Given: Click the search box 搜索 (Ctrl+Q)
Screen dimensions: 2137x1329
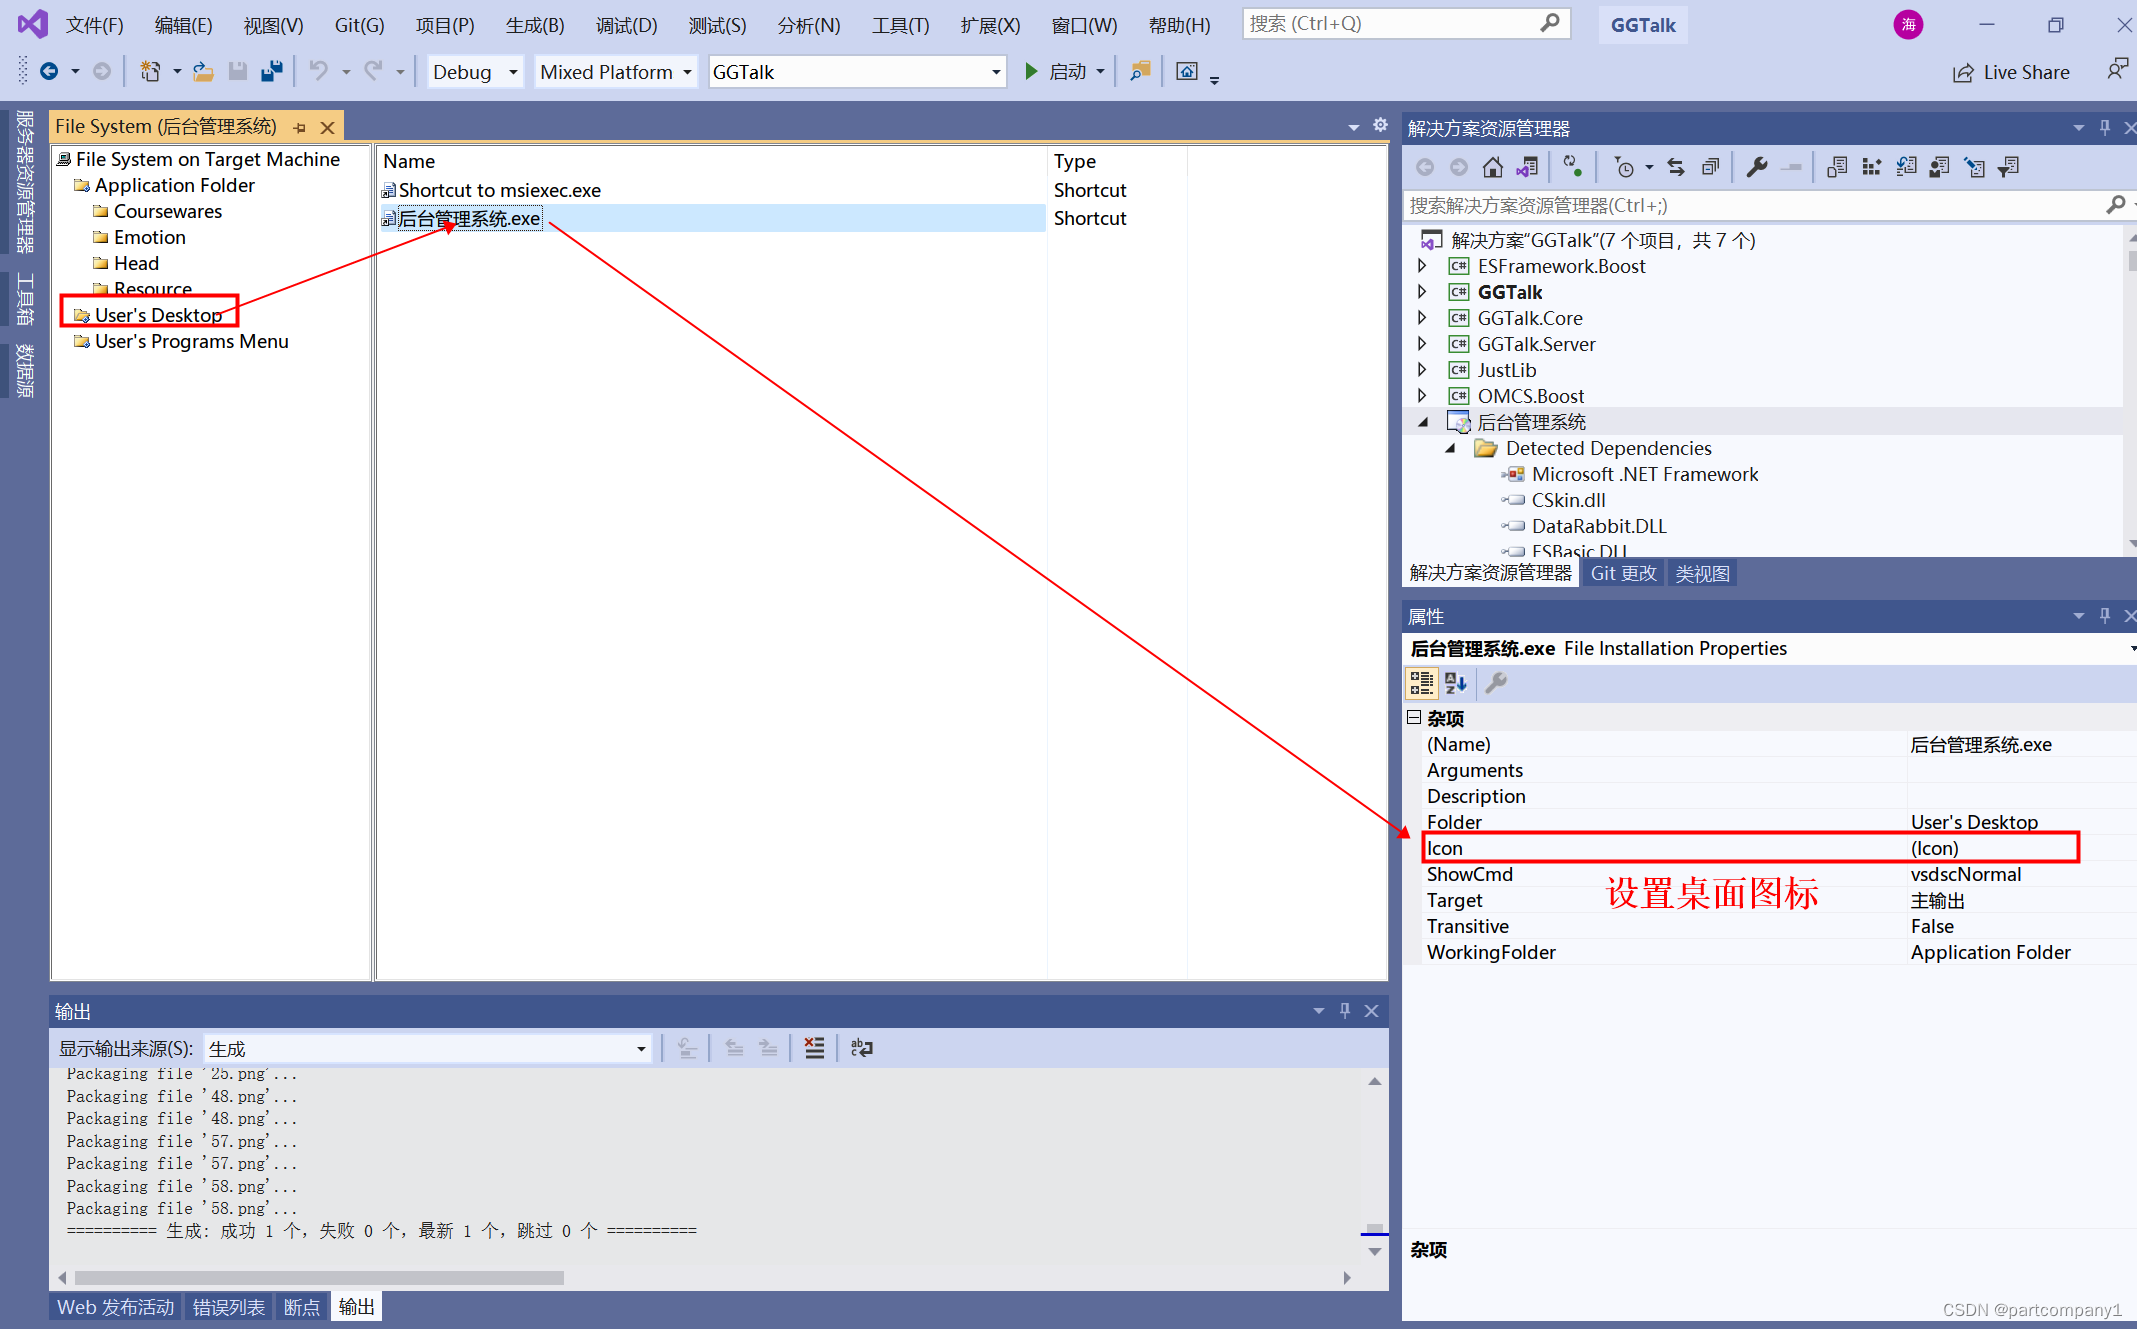Looking at the screenshot, I should coord(1406,24).
